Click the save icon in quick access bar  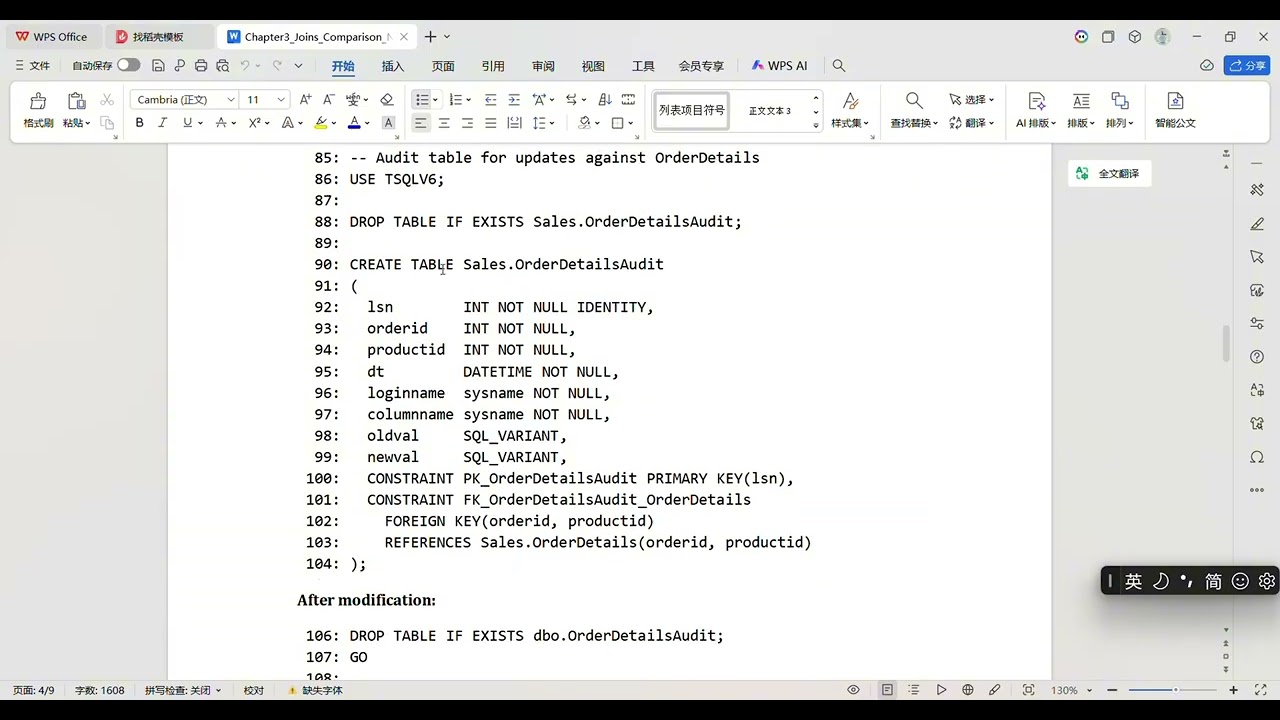[158, 66]
